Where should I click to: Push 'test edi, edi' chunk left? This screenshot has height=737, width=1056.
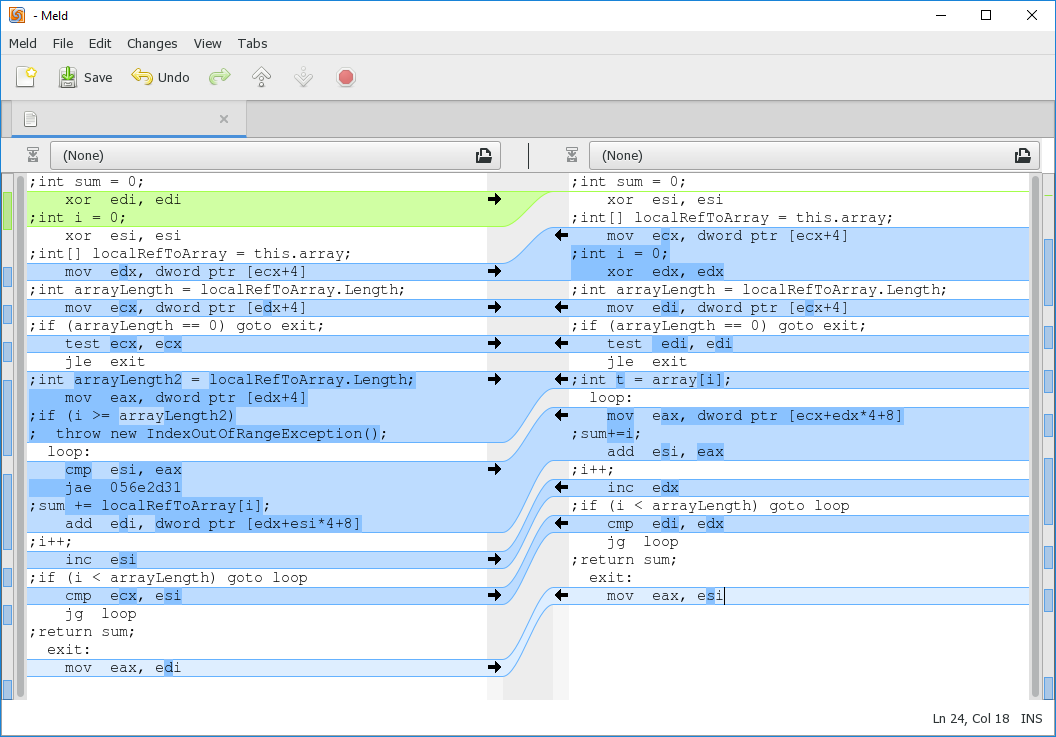click(561, 344)
